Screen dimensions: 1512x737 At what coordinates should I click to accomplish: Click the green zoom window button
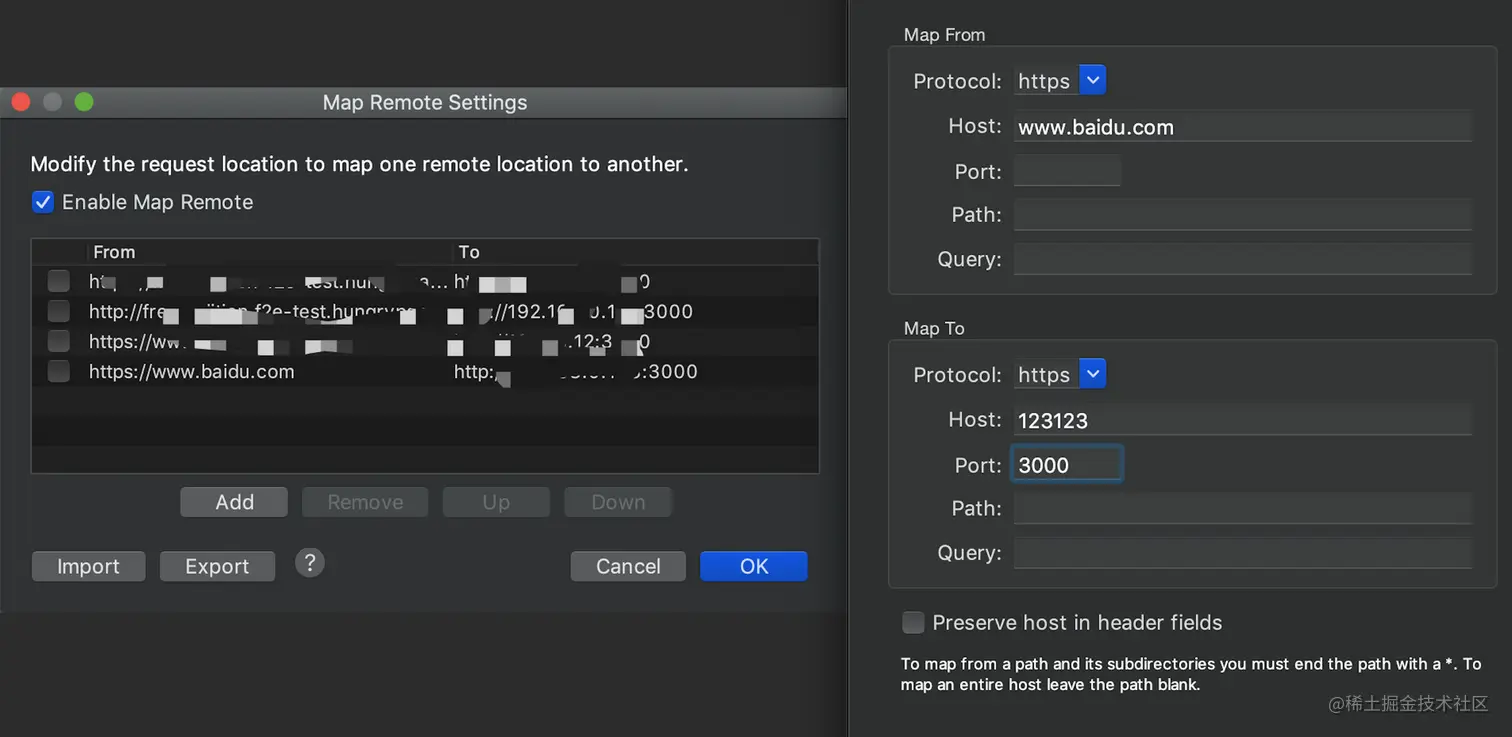pos(84,102)
